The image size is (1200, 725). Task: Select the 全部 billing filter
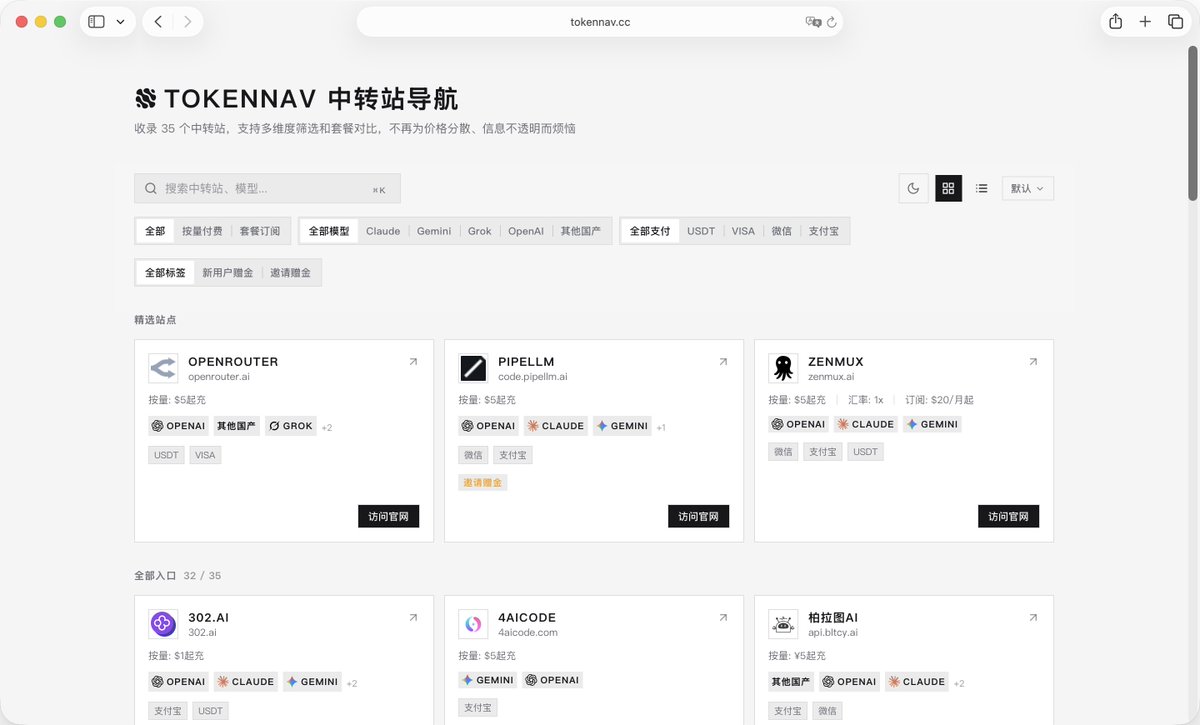[x=155, y=231]
